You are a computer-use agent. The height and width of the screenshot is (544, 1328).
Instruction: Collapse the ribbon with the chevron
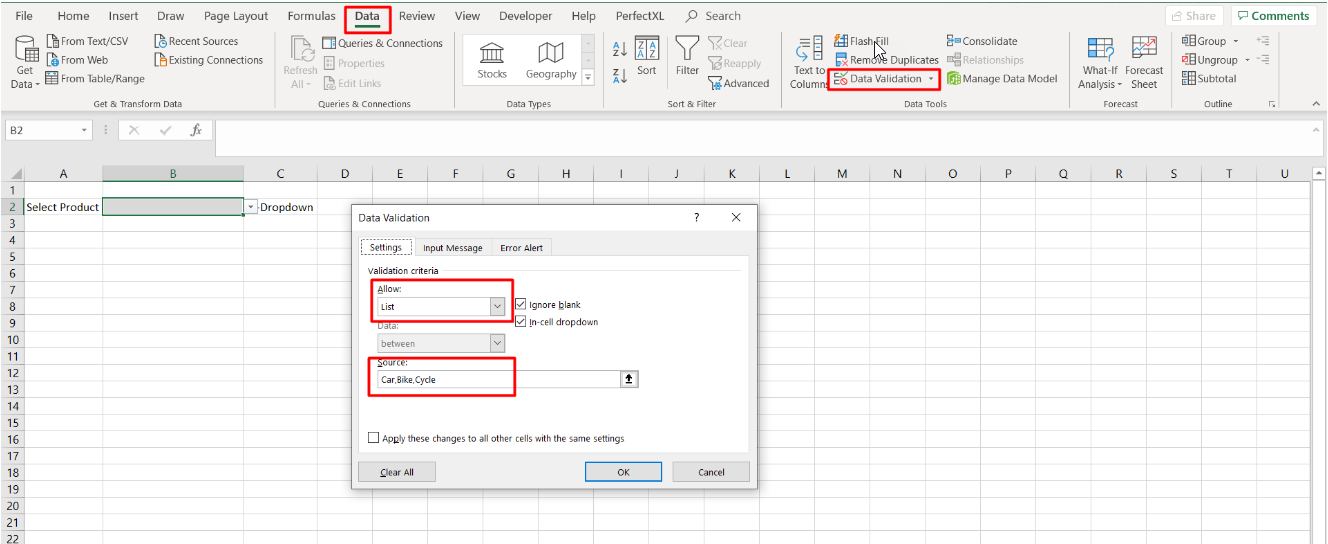[1316, 104]
